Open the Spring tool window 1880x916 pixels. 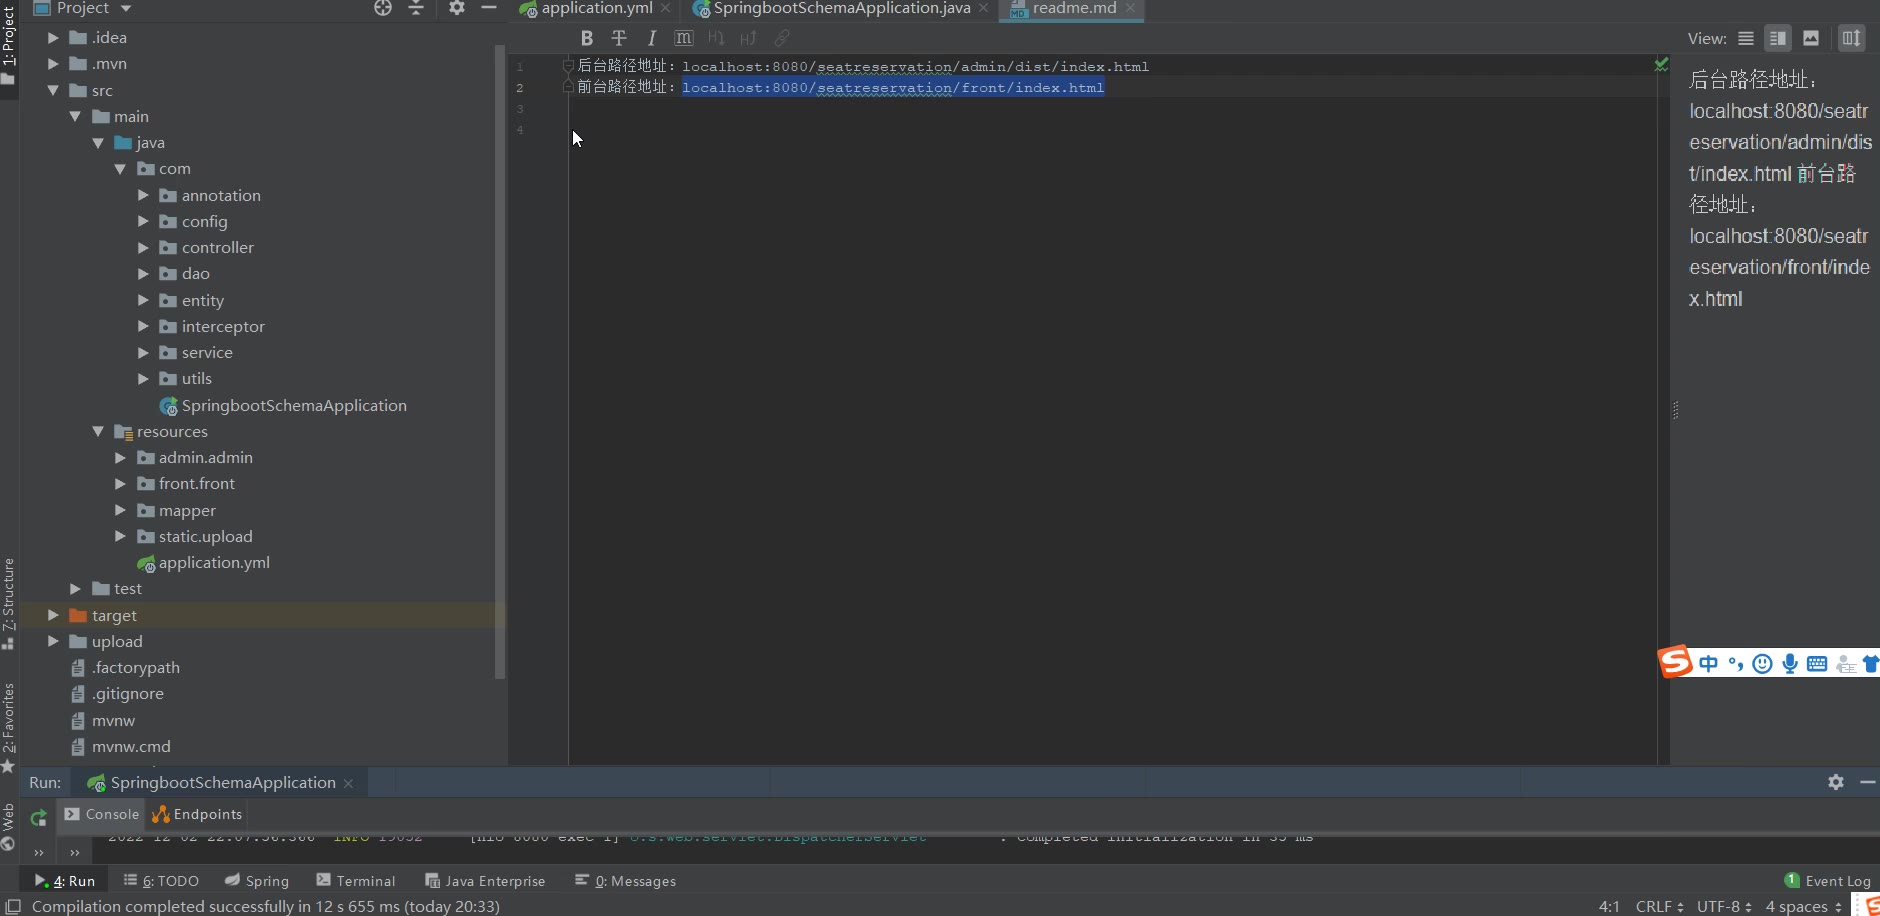click(257, 880)
